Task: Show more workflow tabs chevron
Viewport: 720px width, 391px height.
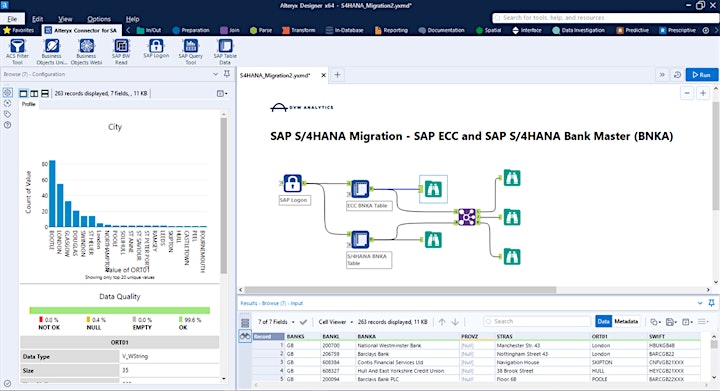Action: pos(662,75)
